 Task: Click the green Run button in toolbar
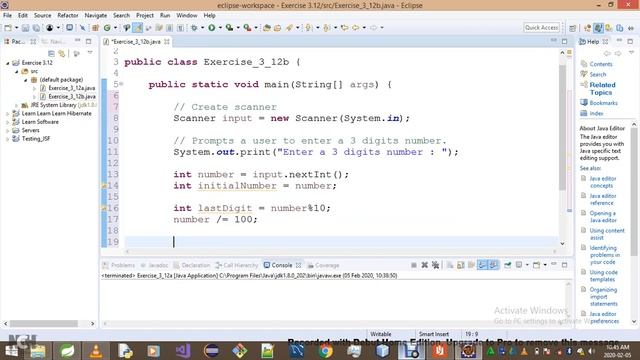[211, 27]
